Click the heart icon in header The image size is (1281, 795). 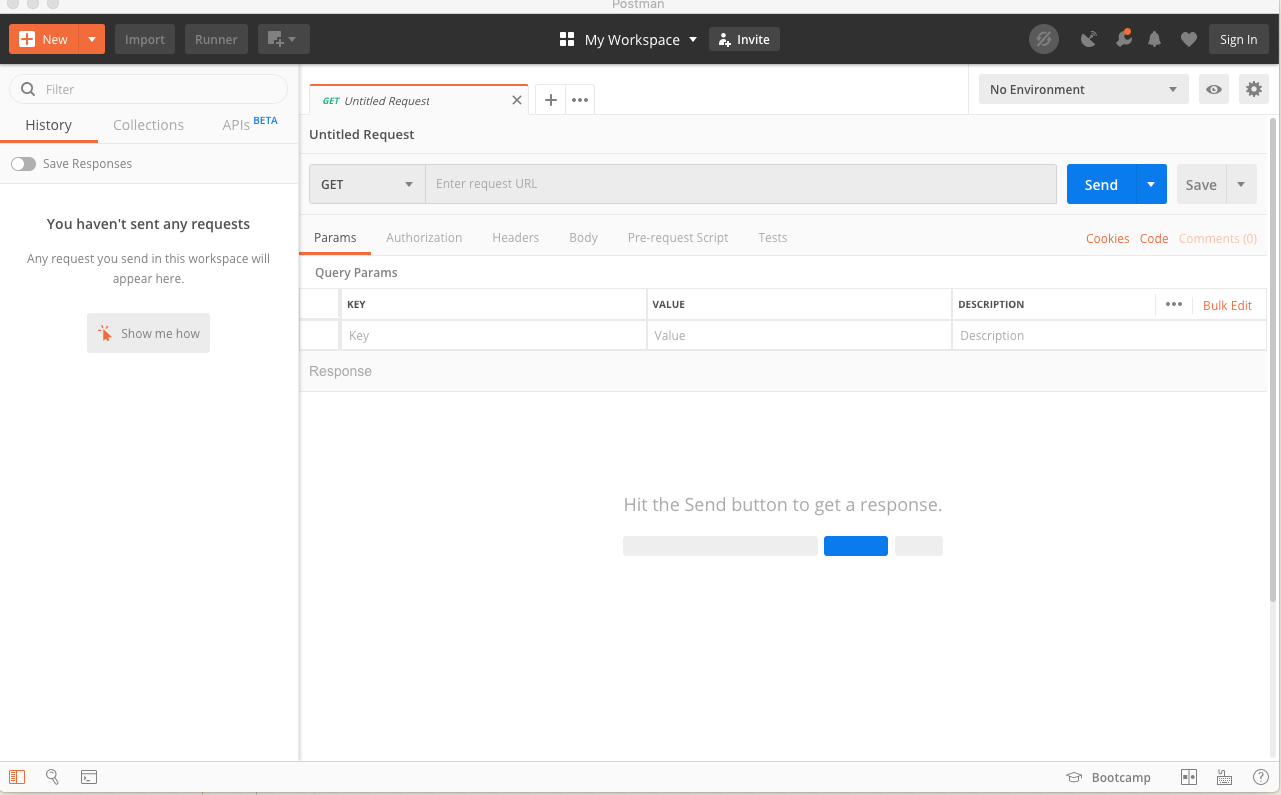pos(1189,40)
